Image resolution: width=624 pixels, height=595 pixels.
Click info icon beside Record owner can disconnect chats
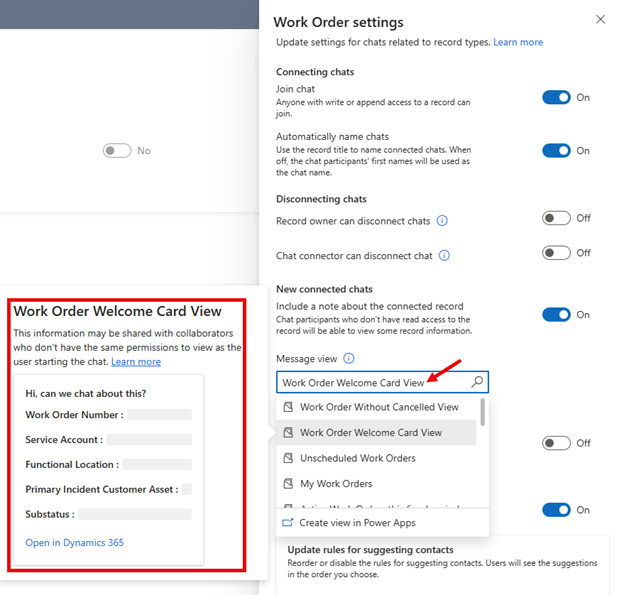point(442,221)
